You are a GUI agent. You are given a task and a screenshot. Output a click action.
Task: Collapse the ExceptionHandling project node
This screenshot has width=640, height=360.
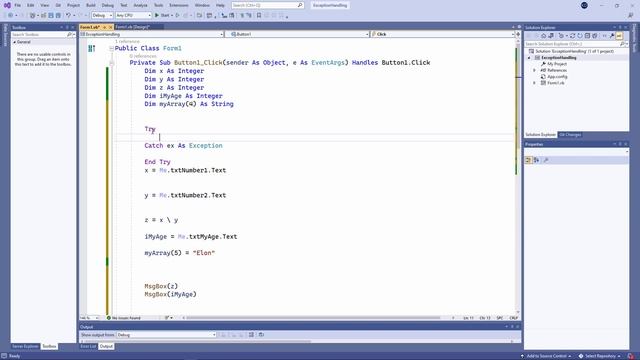click(x=529, y=58)
